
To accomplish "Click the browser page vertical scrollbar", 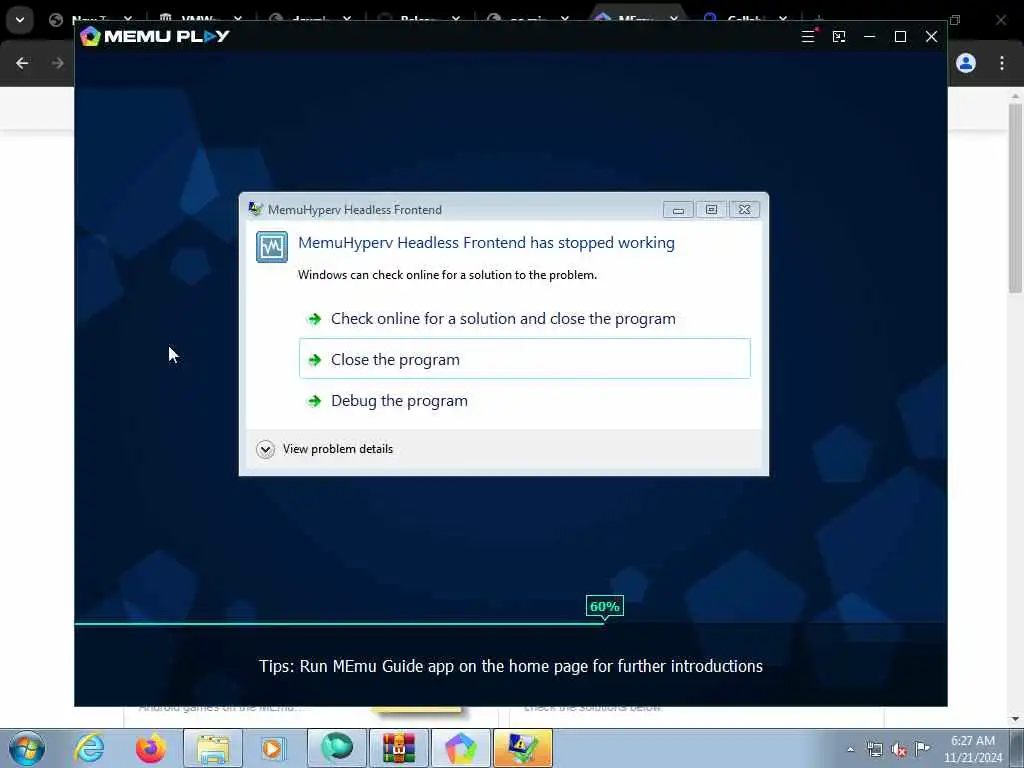I will (1015, 196).
